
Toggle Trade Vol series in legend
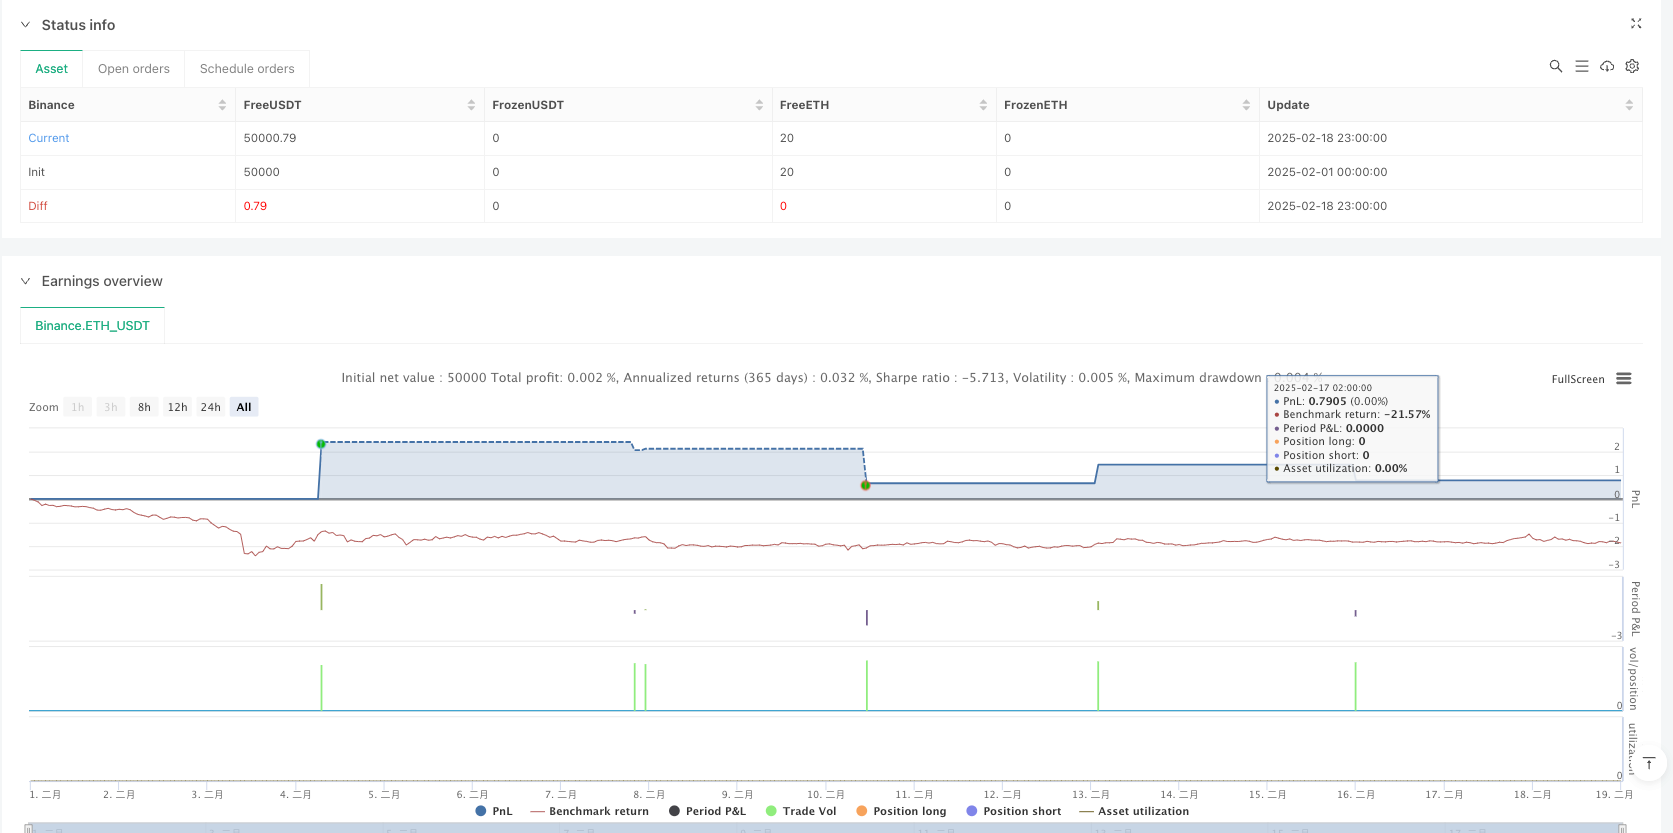click(x=800, y=811)
